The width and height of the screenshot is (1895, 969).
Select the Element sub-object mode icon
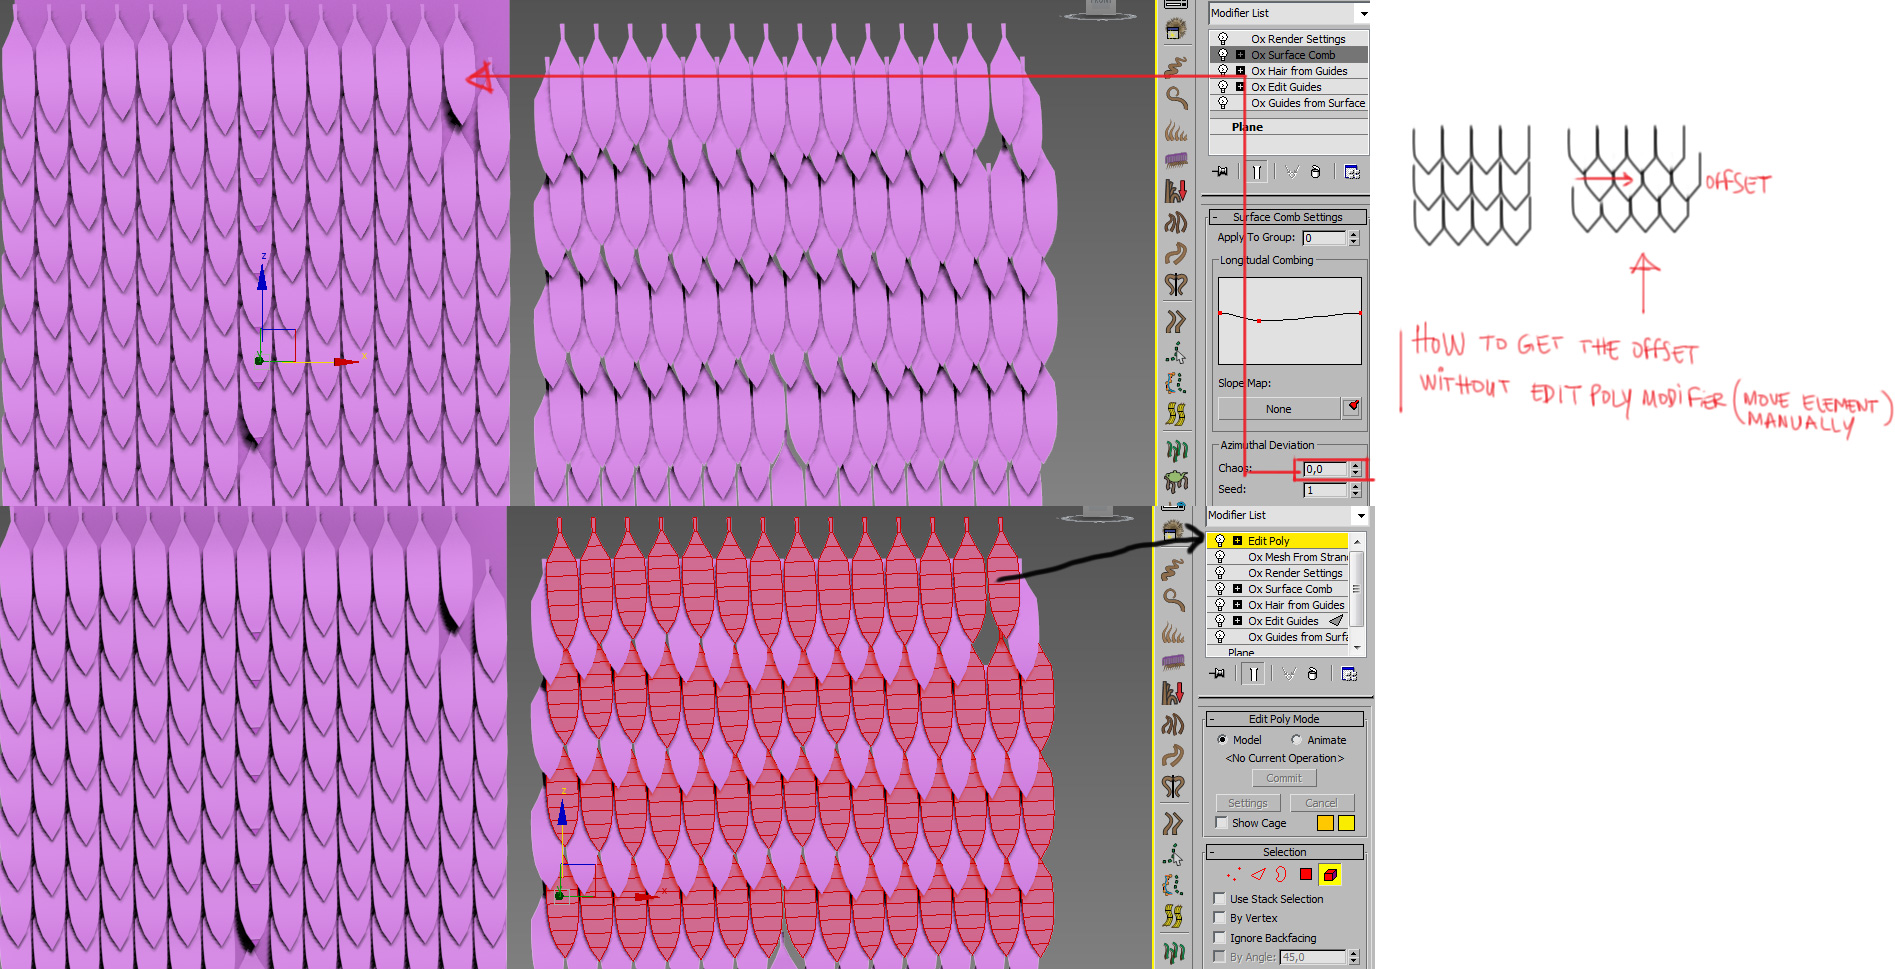[1330, 875]
